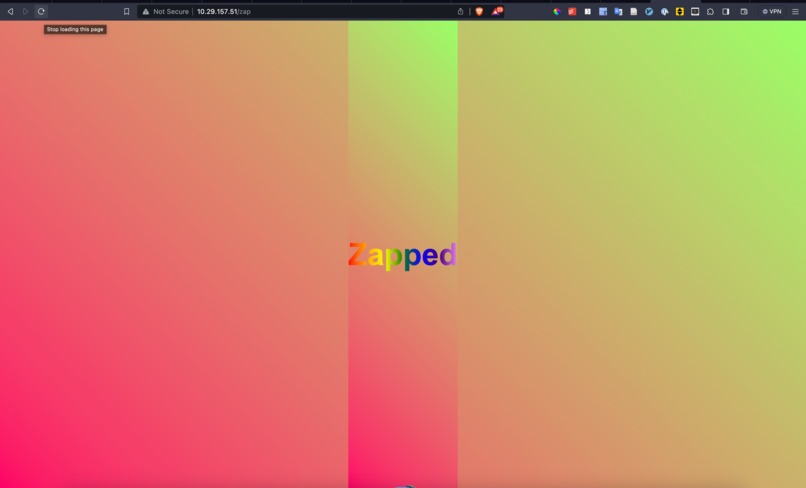Image resolution: width=806 pixels, height=488 pixels.
Task: Click the blue round checkmark extension icon
Action: click(649, 11)
